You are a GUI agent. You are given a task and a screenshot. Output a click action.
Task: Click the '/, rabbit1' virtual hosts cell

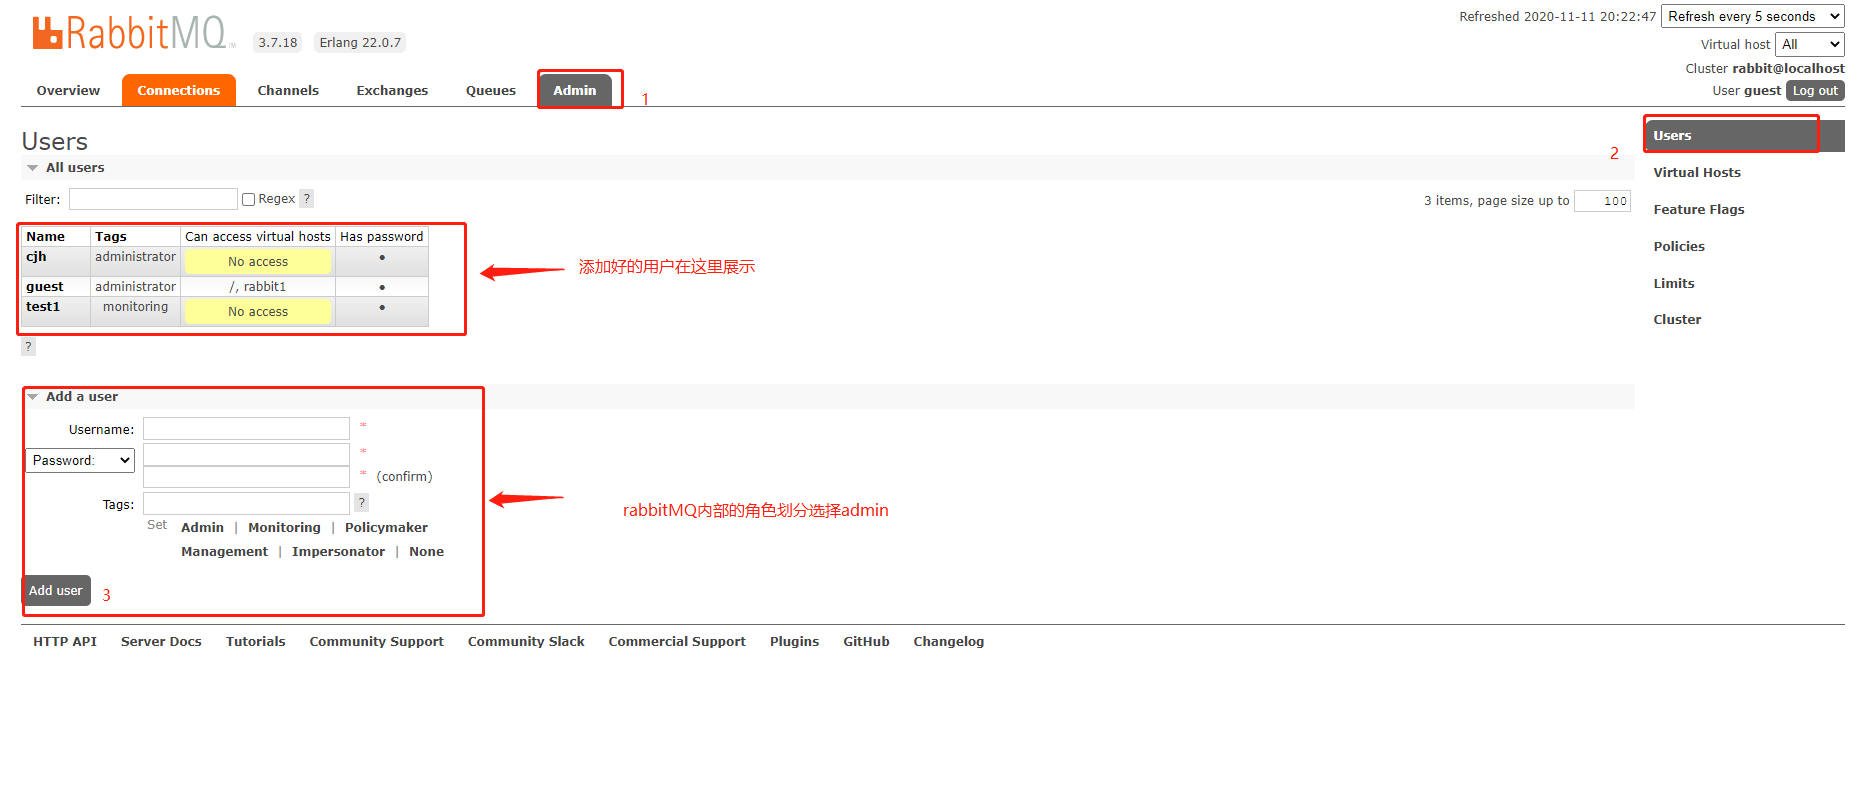coord(258,287)
